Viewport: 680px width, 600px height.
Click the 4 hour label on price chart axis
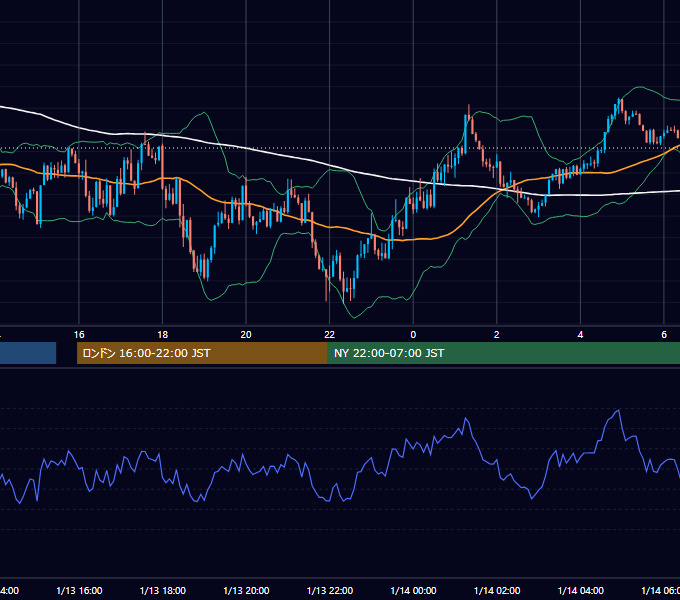[580, 335]
